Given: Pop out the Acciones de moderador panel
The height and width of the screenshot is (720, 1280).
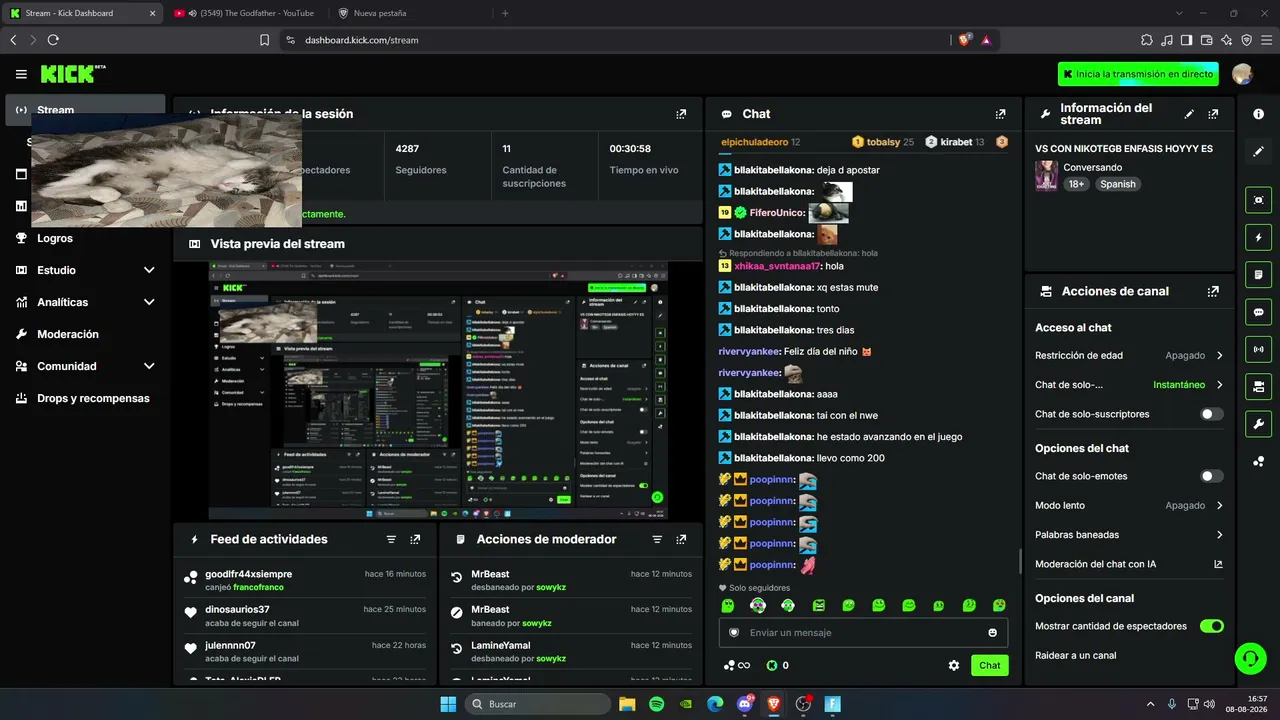Looking at the screenshot, I should (681, 539).
